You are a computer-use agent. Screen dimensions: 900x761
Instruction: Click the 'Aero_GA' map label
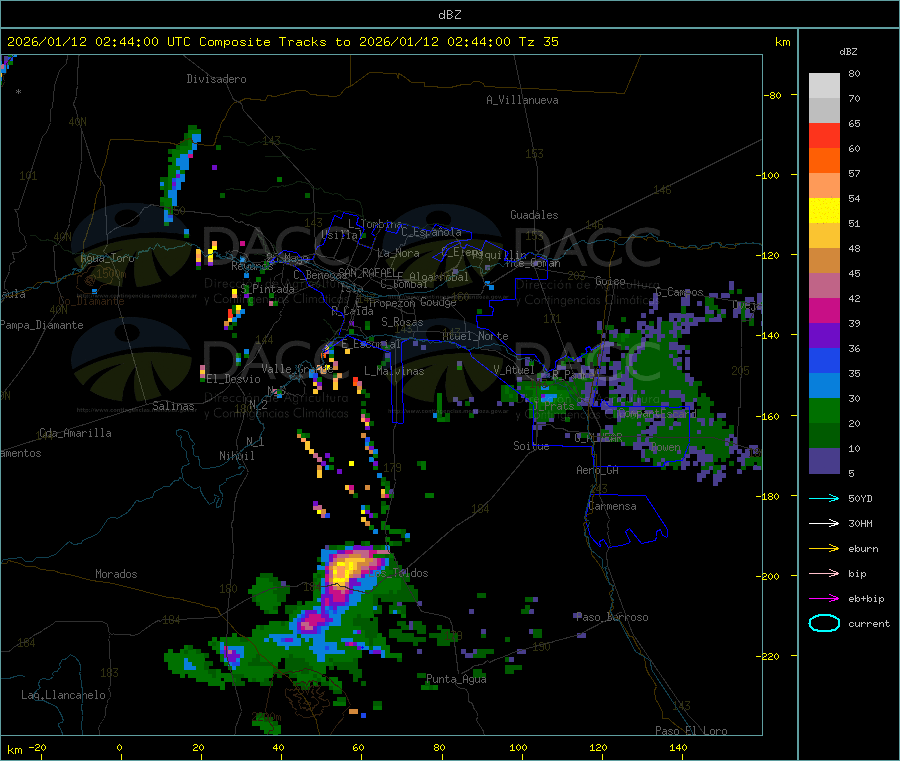[598, 470]
